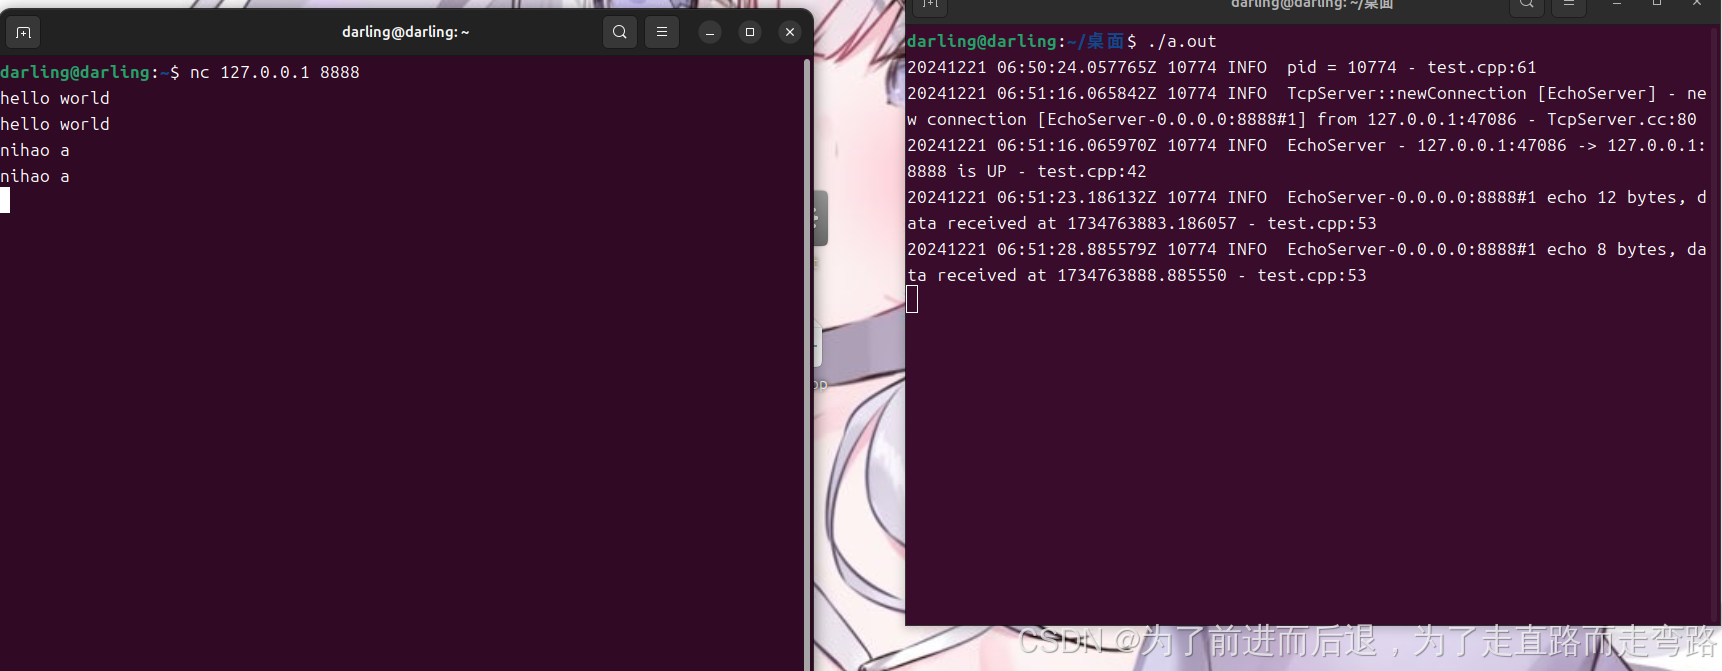Open the hamburger menu of the left terminal

click(662, 32)
